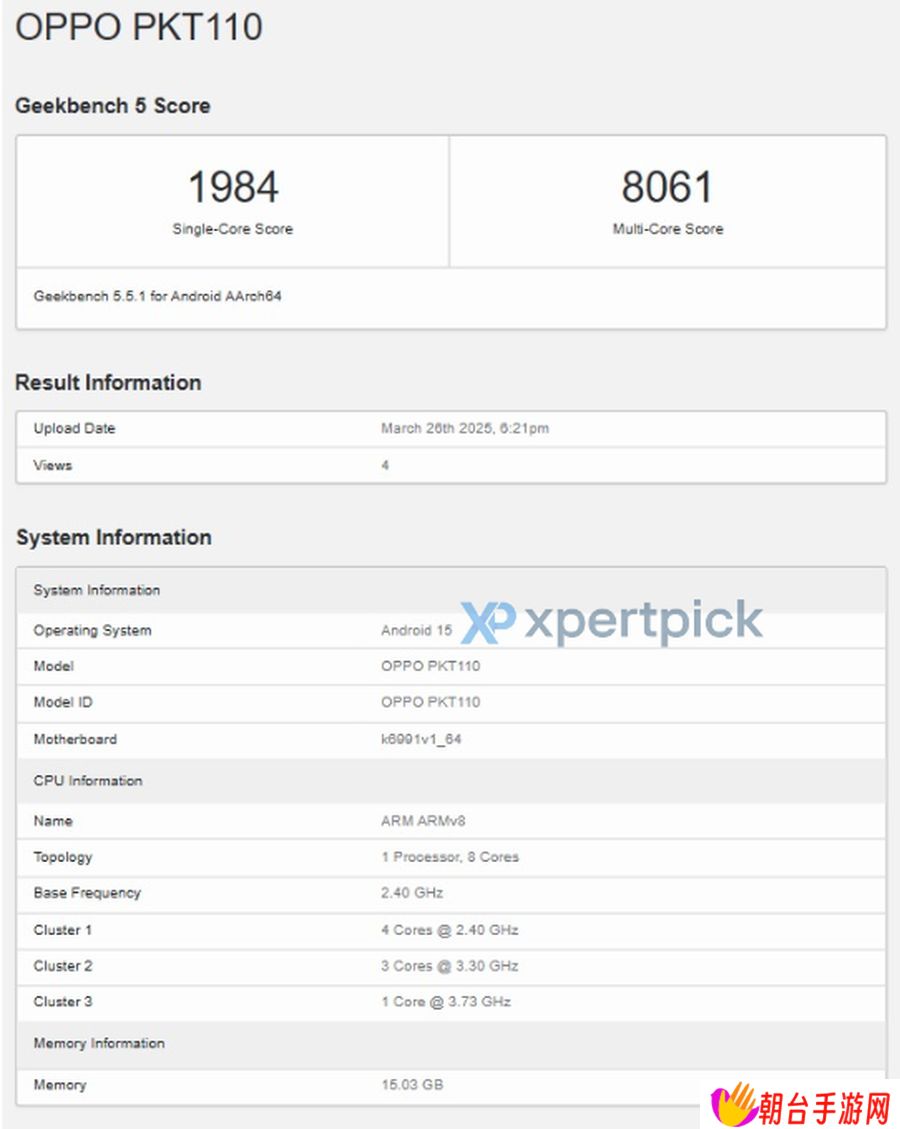Select the 'System Information' table subheader row
This screenshot has height=1129, width=900.
click(x=451, y=590)
